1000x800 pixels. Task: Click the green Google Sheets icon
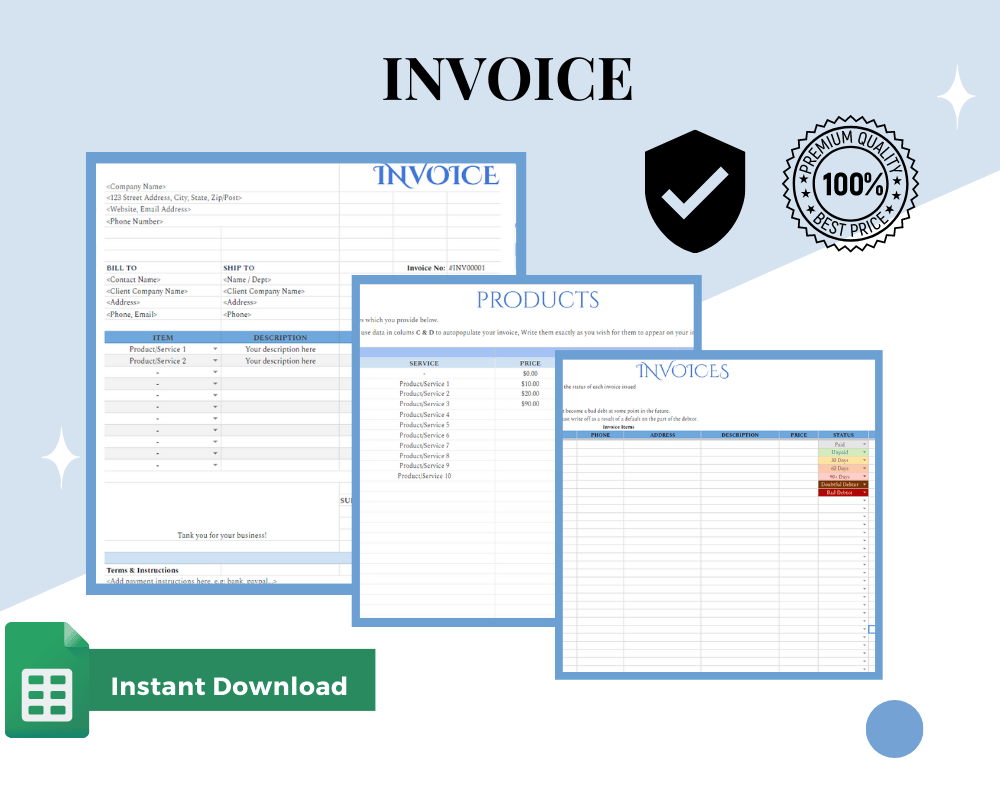click(47, 680)
